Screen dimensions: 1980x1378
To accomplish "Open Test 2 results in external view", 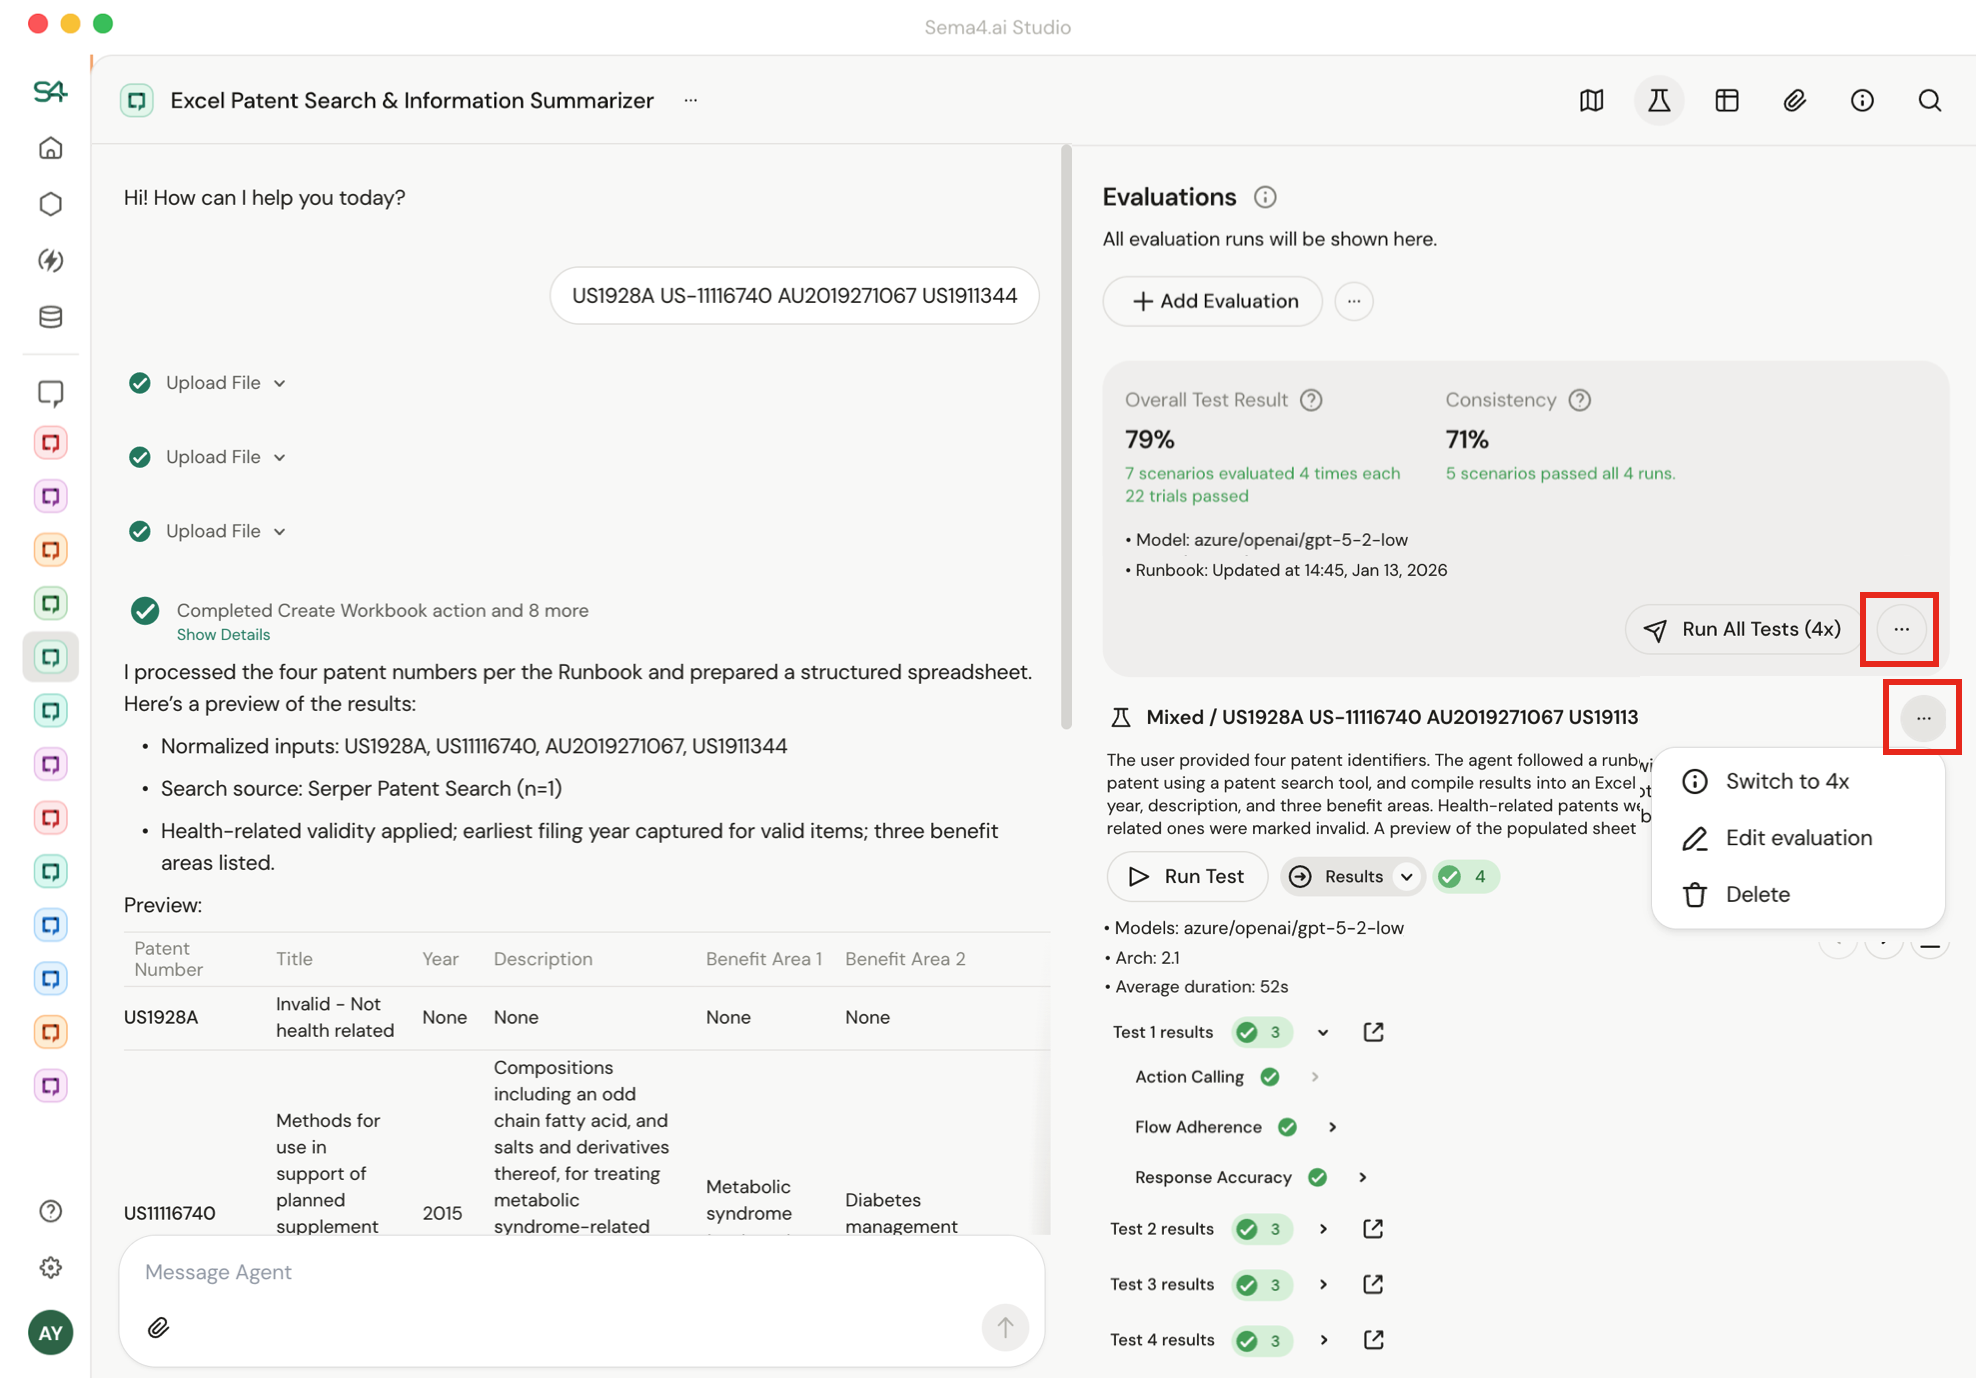I will tap(1373, 1228).
